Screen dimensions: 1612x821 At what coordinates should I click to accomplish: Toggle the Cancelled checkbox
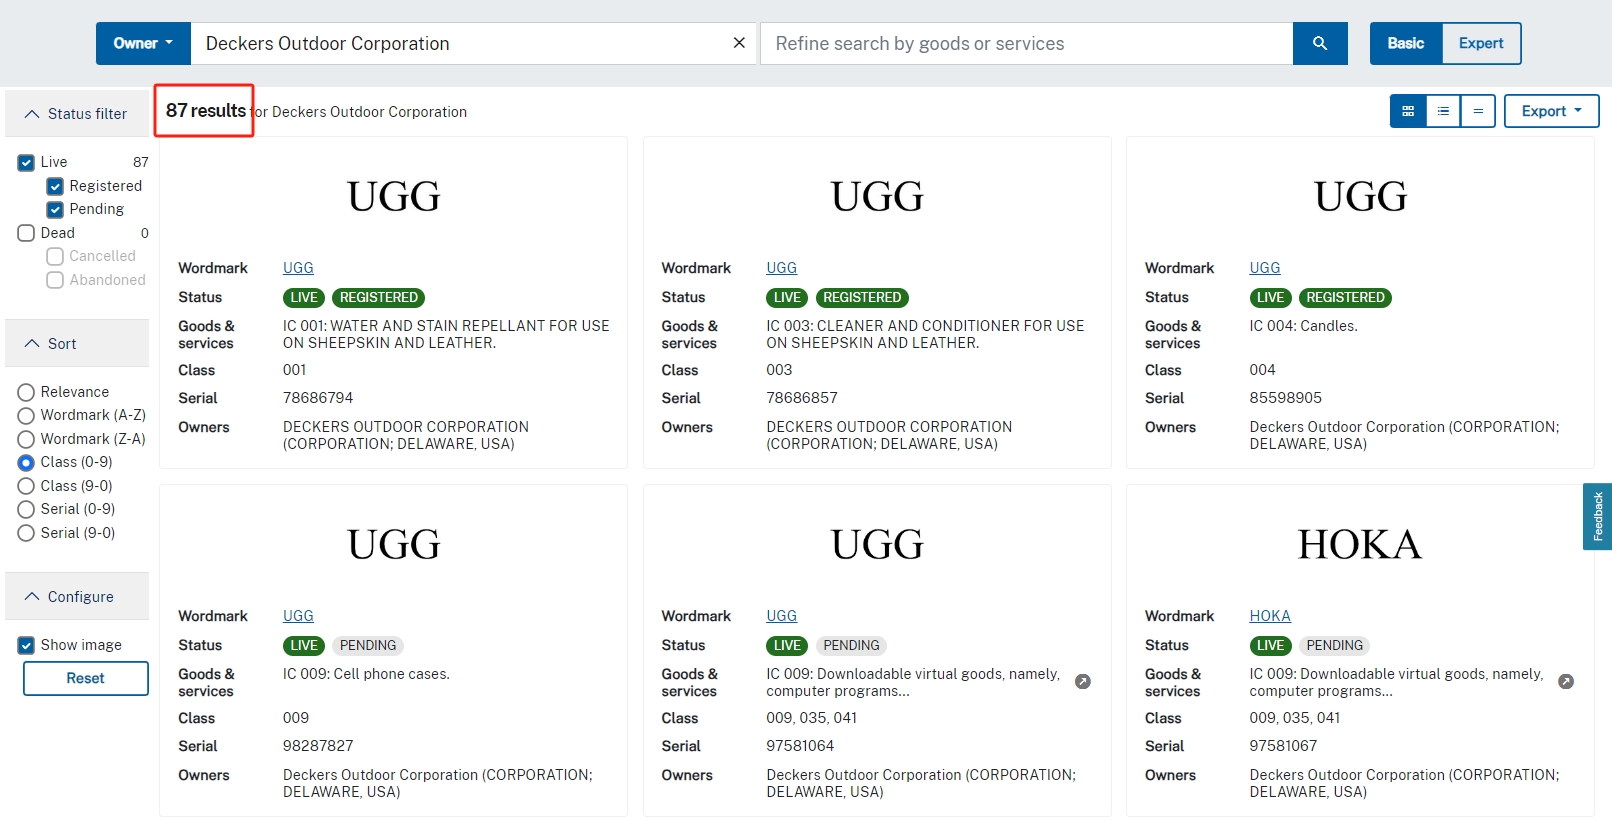[x=55, y=256]
